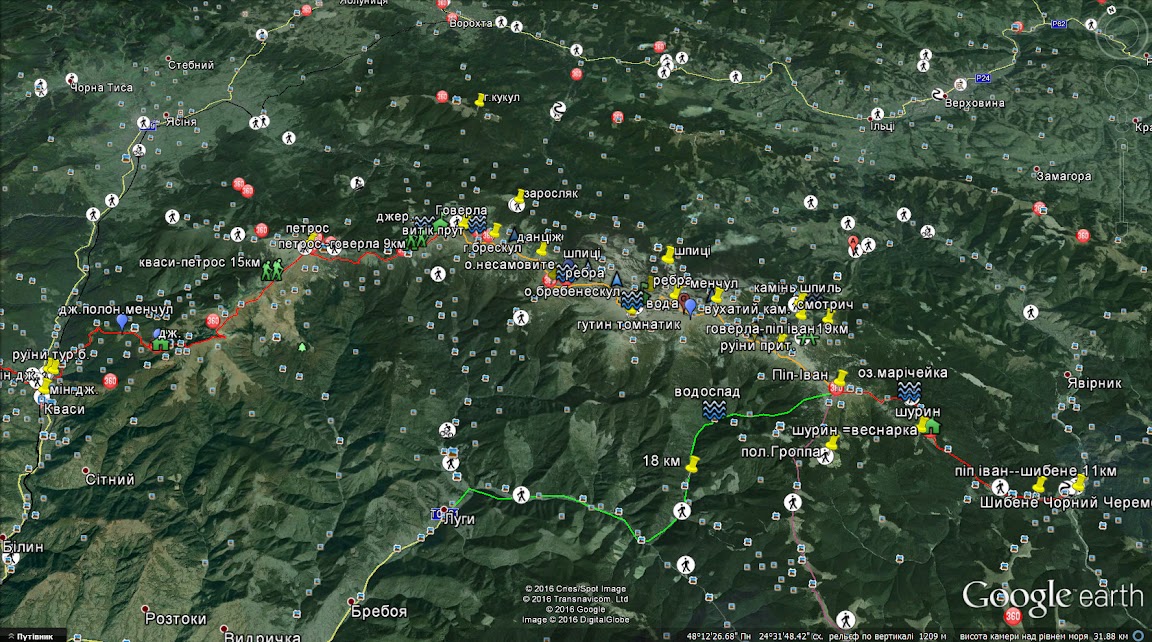The image size is (1152, 642).
Task: Click the Кваси village label
Action: [64, 409]
